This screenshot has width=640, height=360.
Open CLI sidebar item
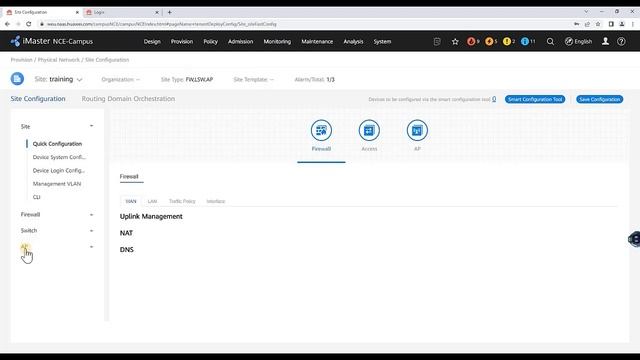[x=36, y=197]
